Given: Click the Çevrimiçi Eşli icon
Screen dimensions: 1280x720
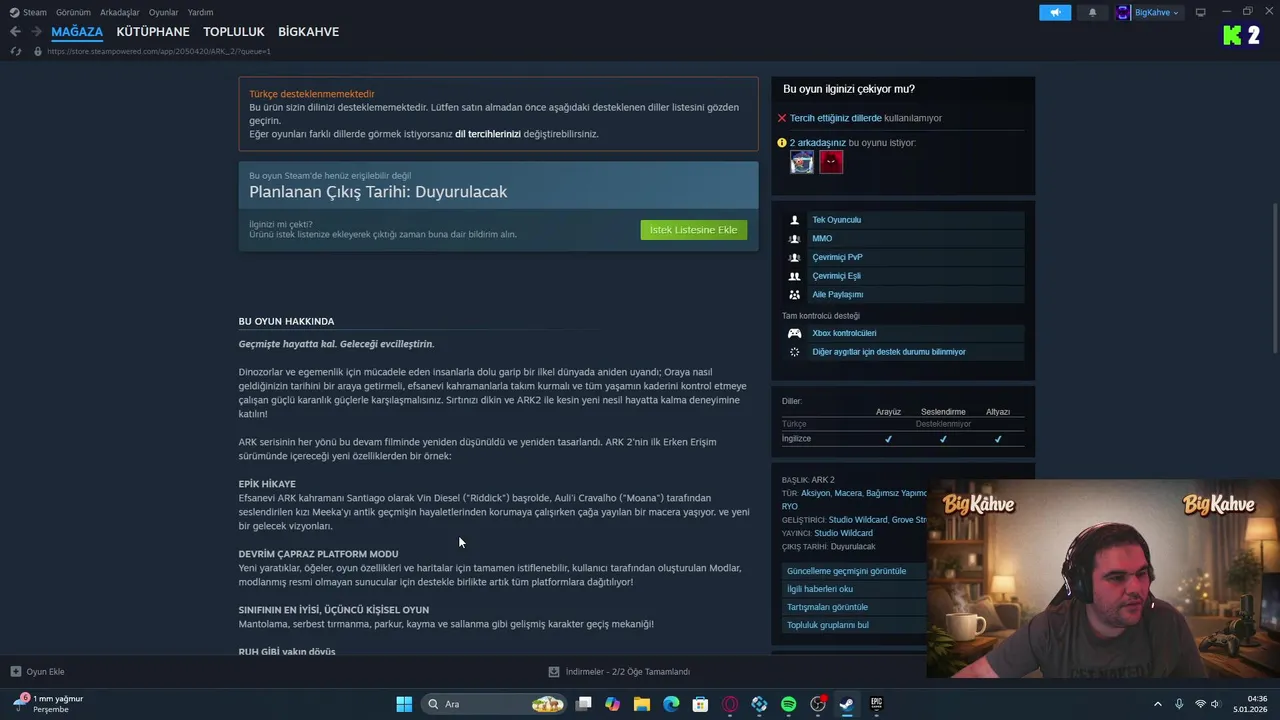Looking at the screenshot, I should point(795,276).
